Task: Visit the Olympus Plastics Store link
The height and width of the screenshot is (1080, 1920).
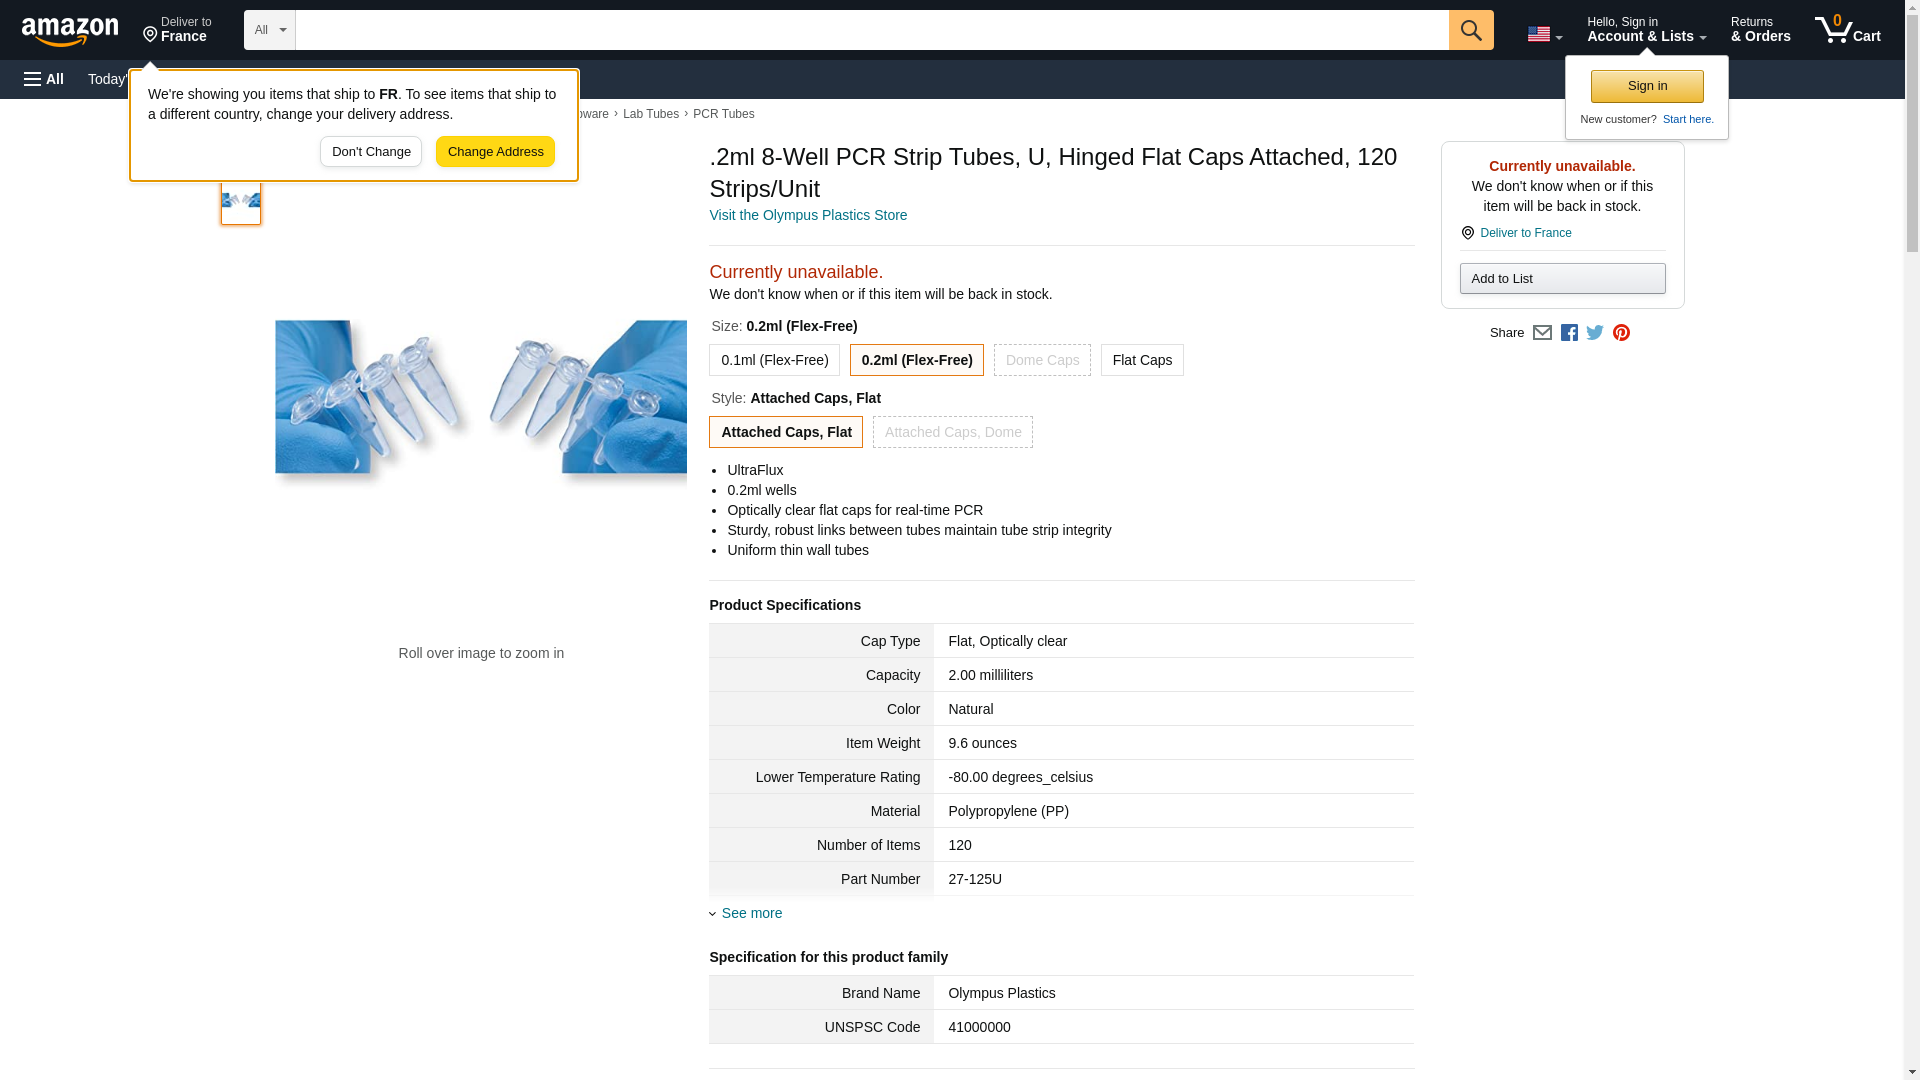Action: [x=807, y=215]
